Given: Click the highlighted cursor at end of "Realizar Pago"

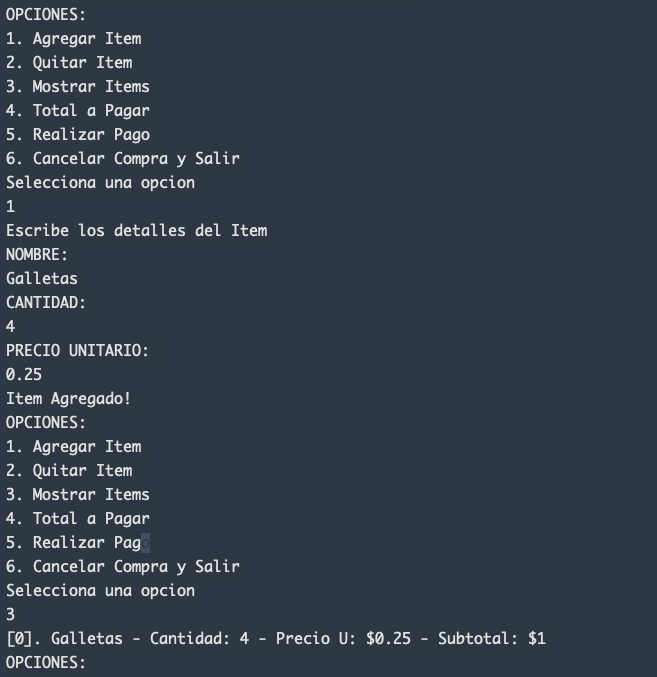Looking at the screenshot, I should coord(145,542).
